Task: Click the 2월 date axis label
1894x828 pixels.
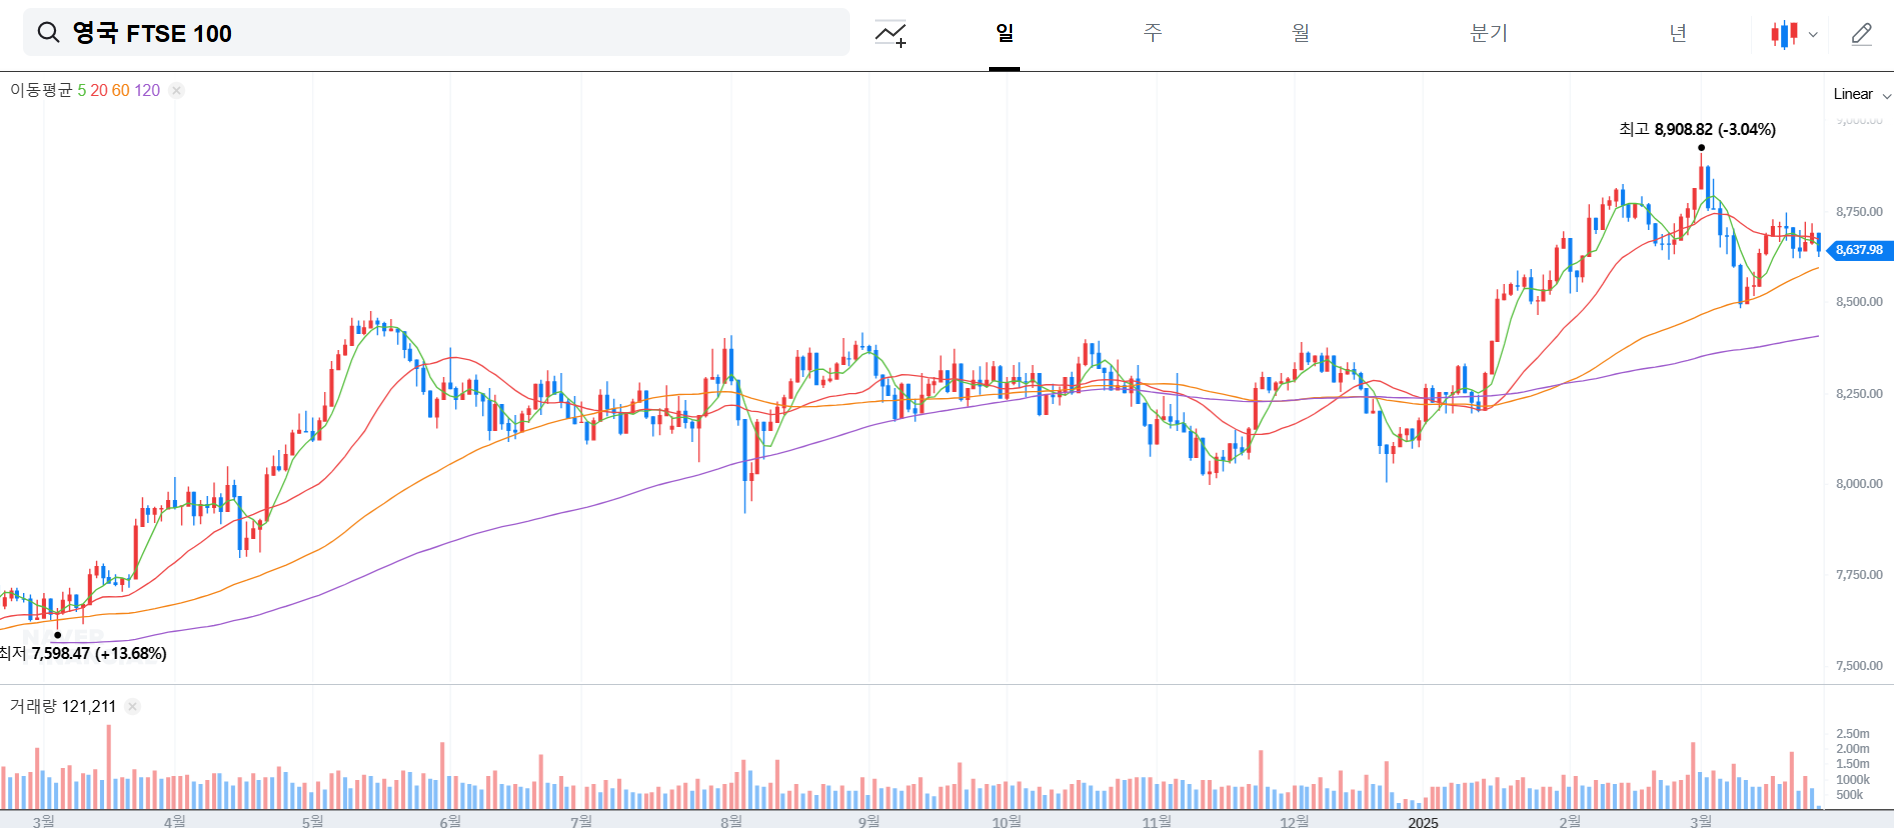Action: (1570, 821)
